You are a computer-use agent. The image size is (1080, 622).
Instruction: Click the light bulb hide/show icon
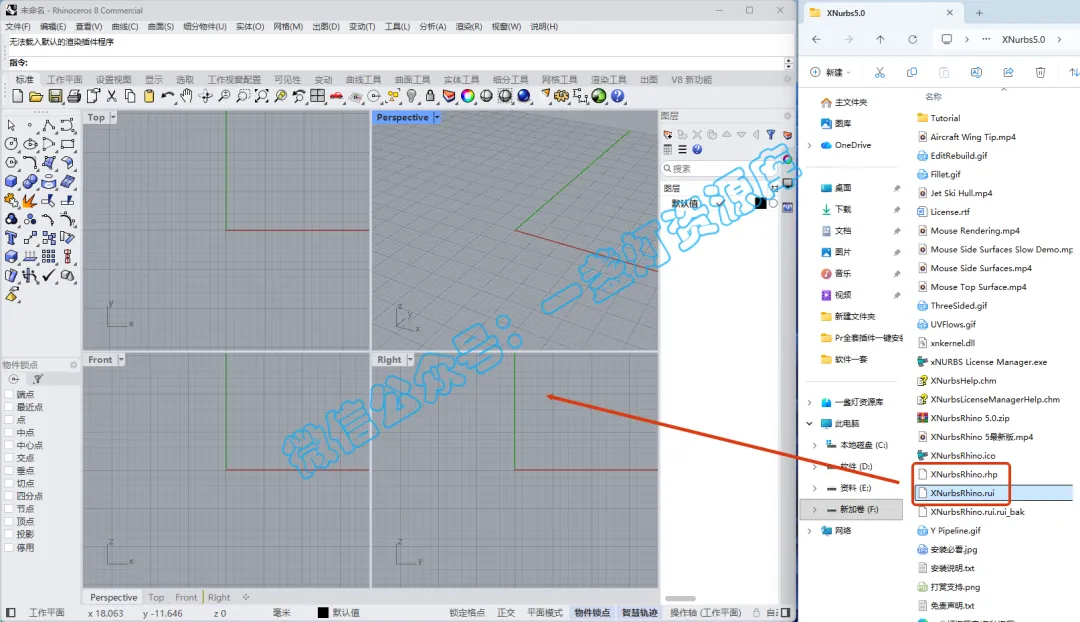coord(411,96)
